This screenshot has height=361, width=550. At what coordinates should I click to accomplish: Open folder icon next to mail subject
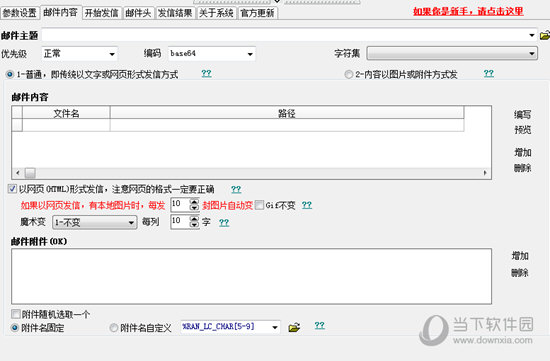tap(545, 35)
